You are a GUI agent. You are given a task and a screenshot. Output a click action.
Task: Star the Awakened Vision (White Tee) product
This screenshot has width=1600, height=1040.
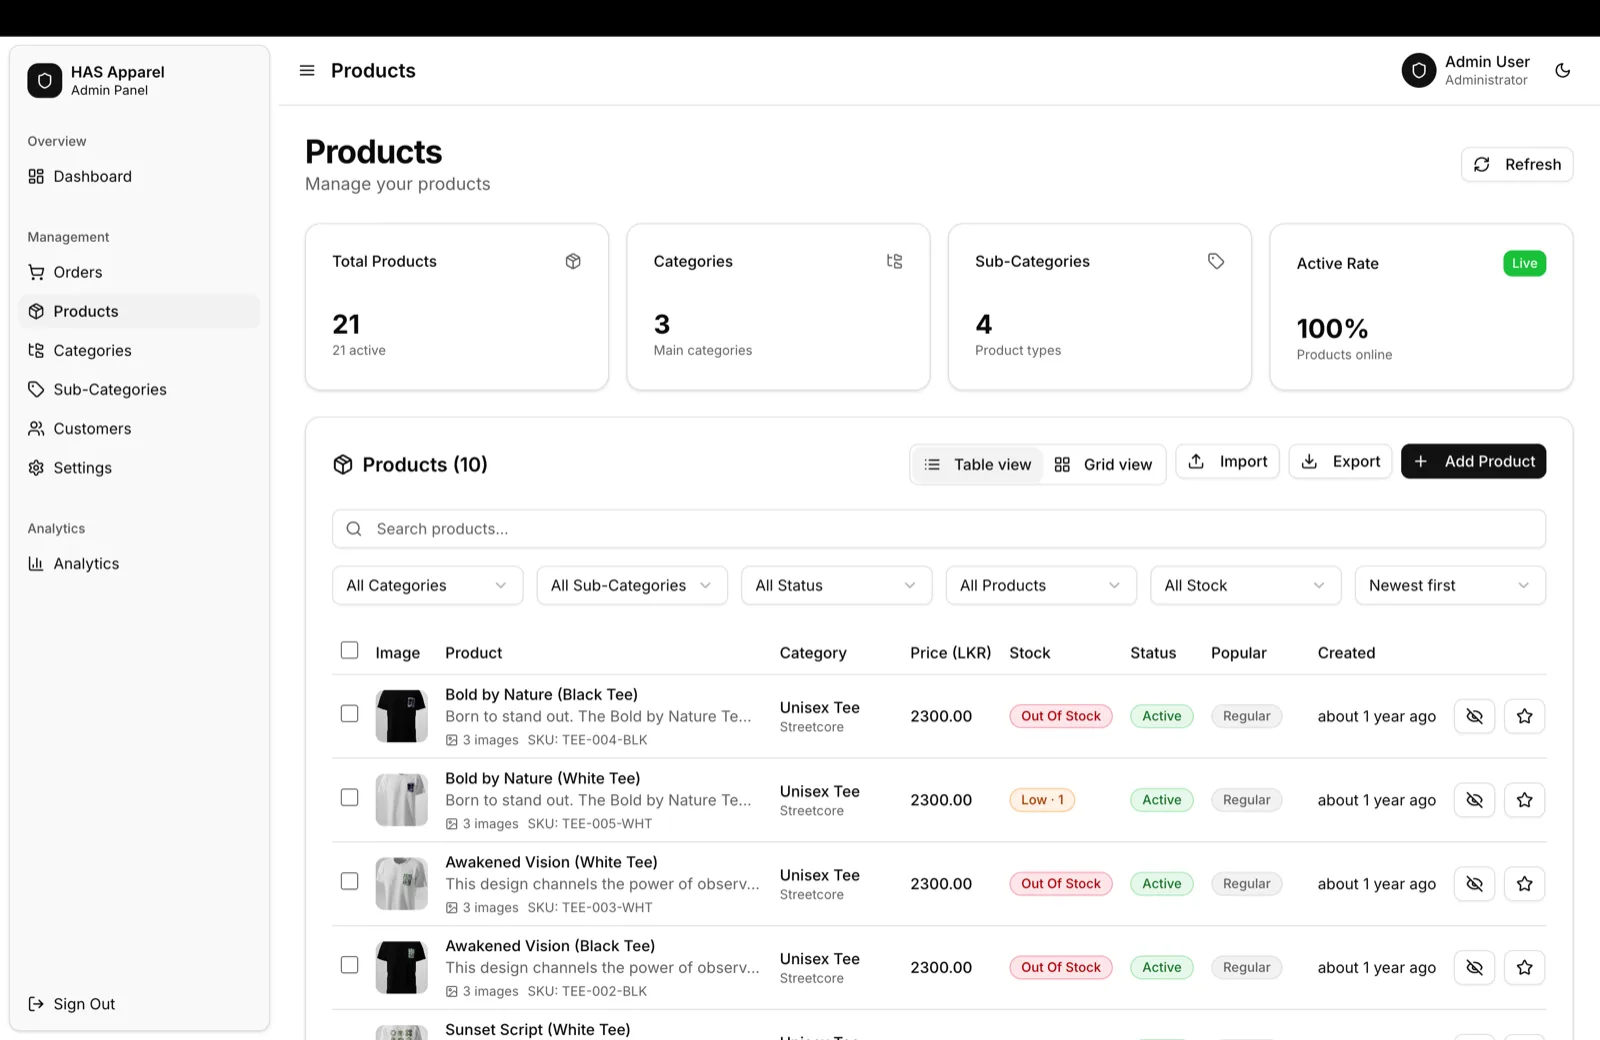1525,884
